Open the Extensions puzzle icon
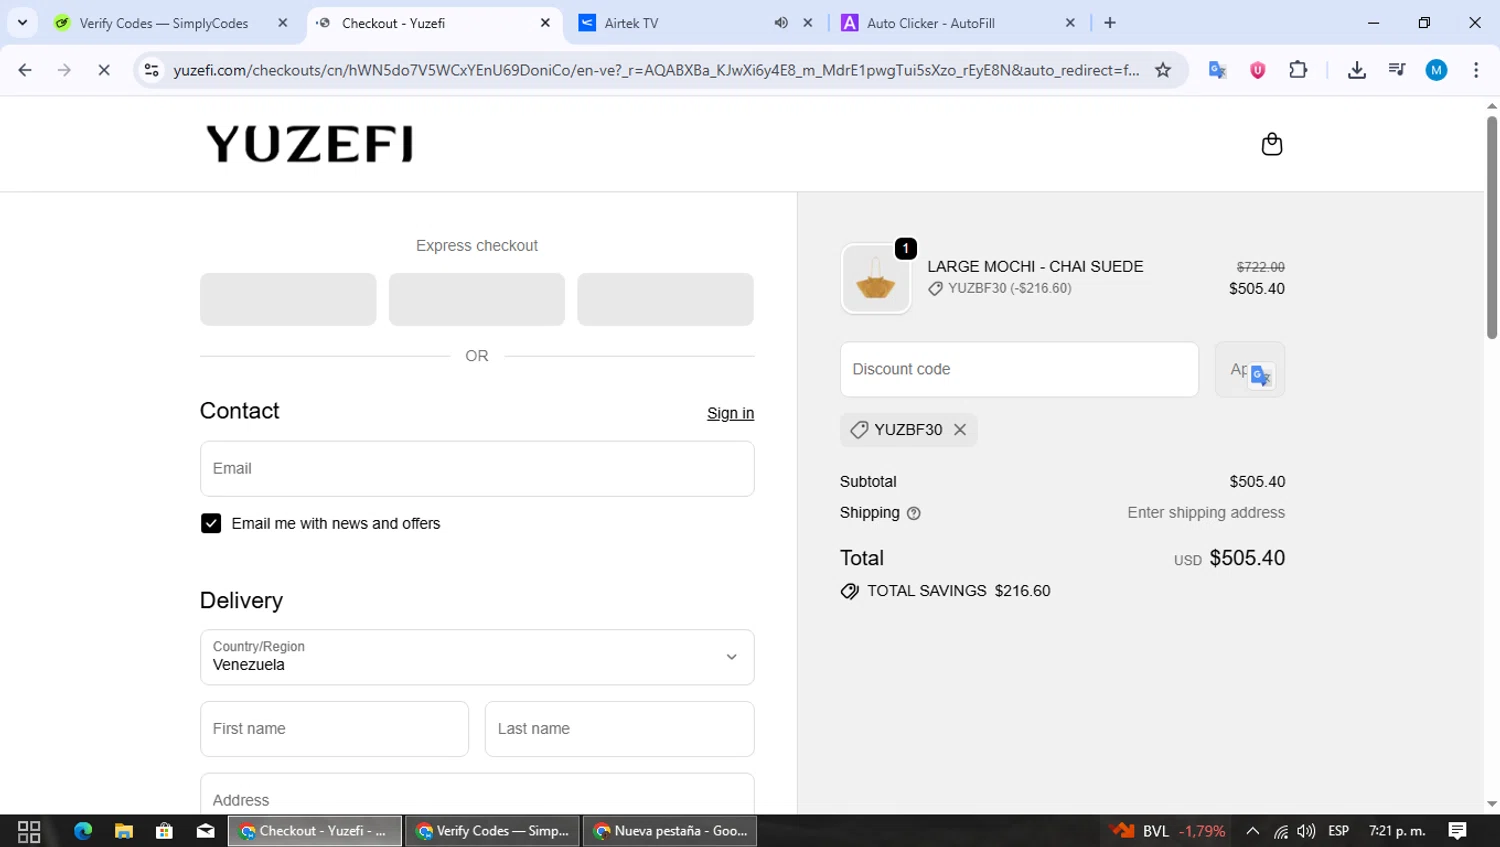Viewport: 1500px width, 847px height. click(x=1298, y=70)
